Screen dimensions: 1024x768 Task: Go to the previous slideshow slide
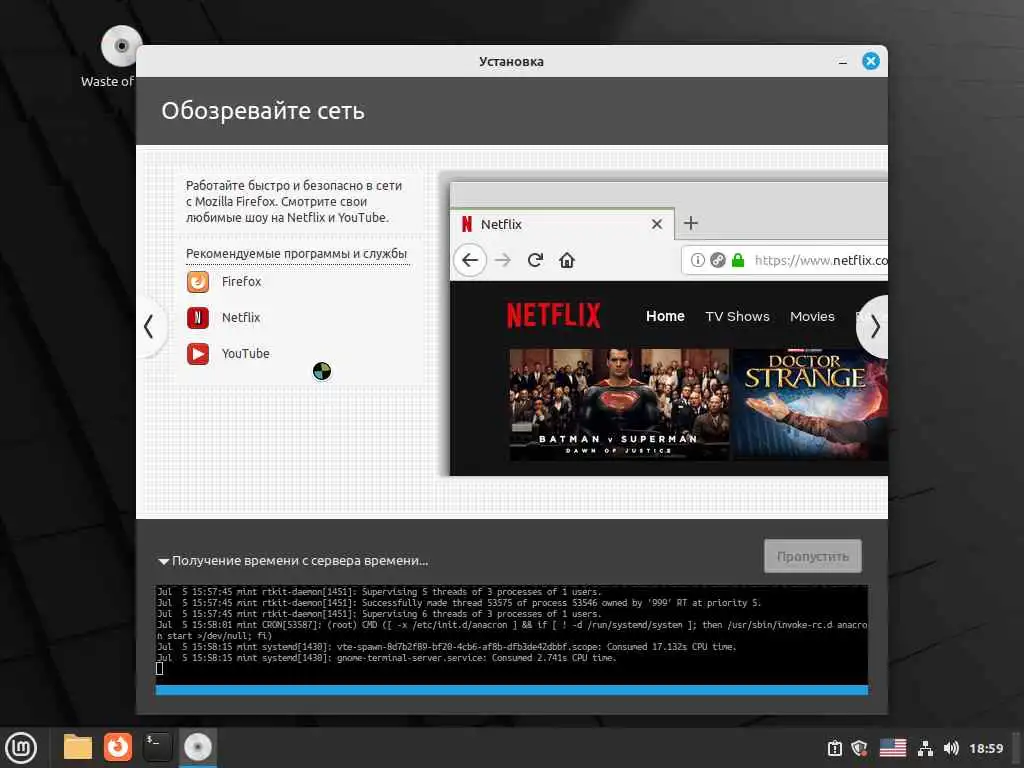tap(150, 327)
